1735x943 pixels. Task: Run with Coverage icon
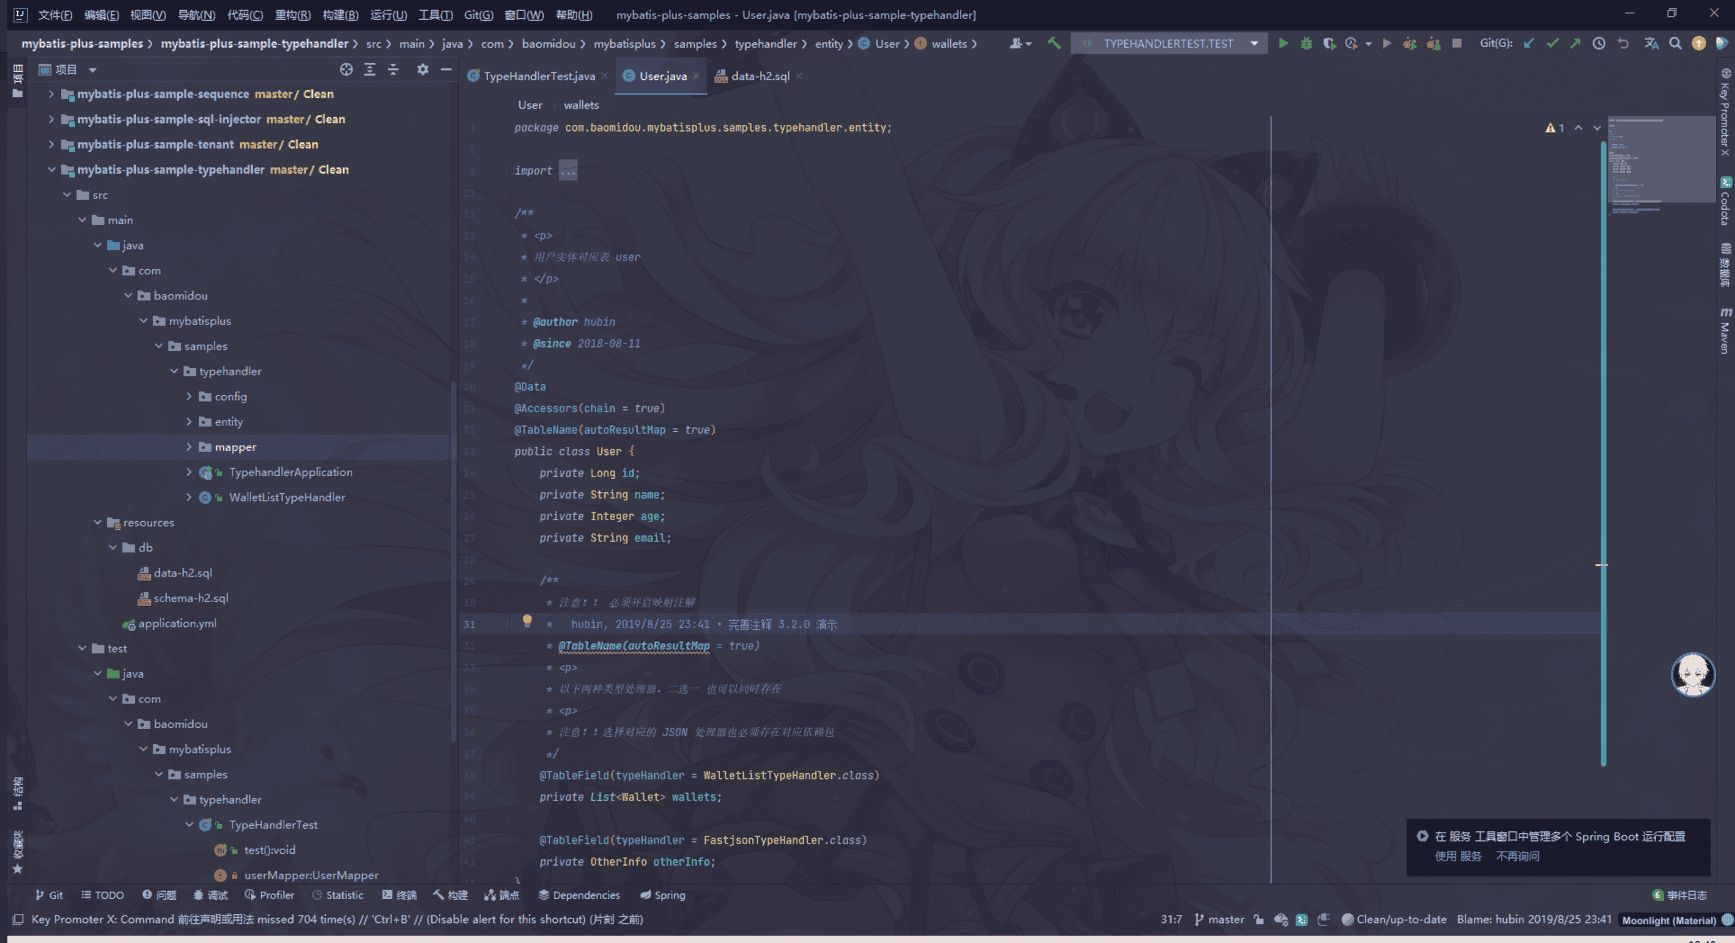point(1330,43)
